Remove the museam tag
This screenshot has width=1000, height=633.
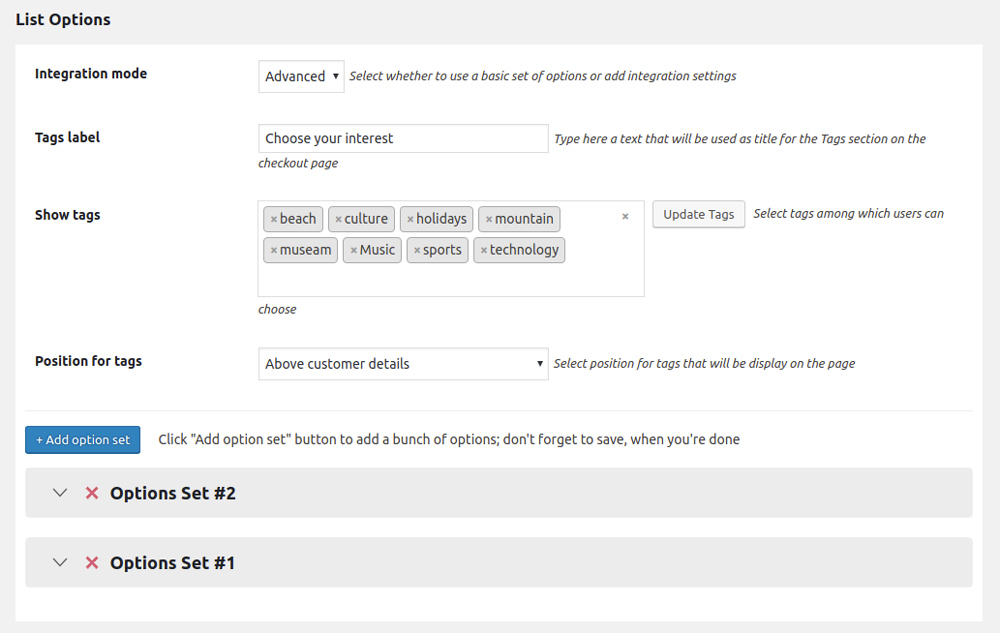click(273, 250)
